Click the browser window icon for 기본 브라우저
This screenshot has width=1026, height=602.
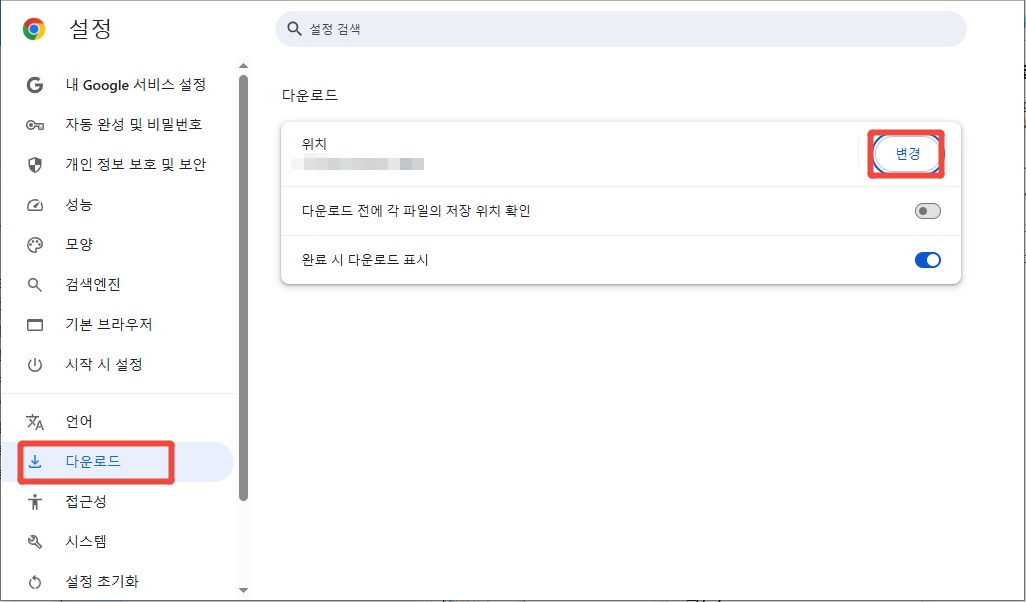pyautogui.click(x=35, y=325)
